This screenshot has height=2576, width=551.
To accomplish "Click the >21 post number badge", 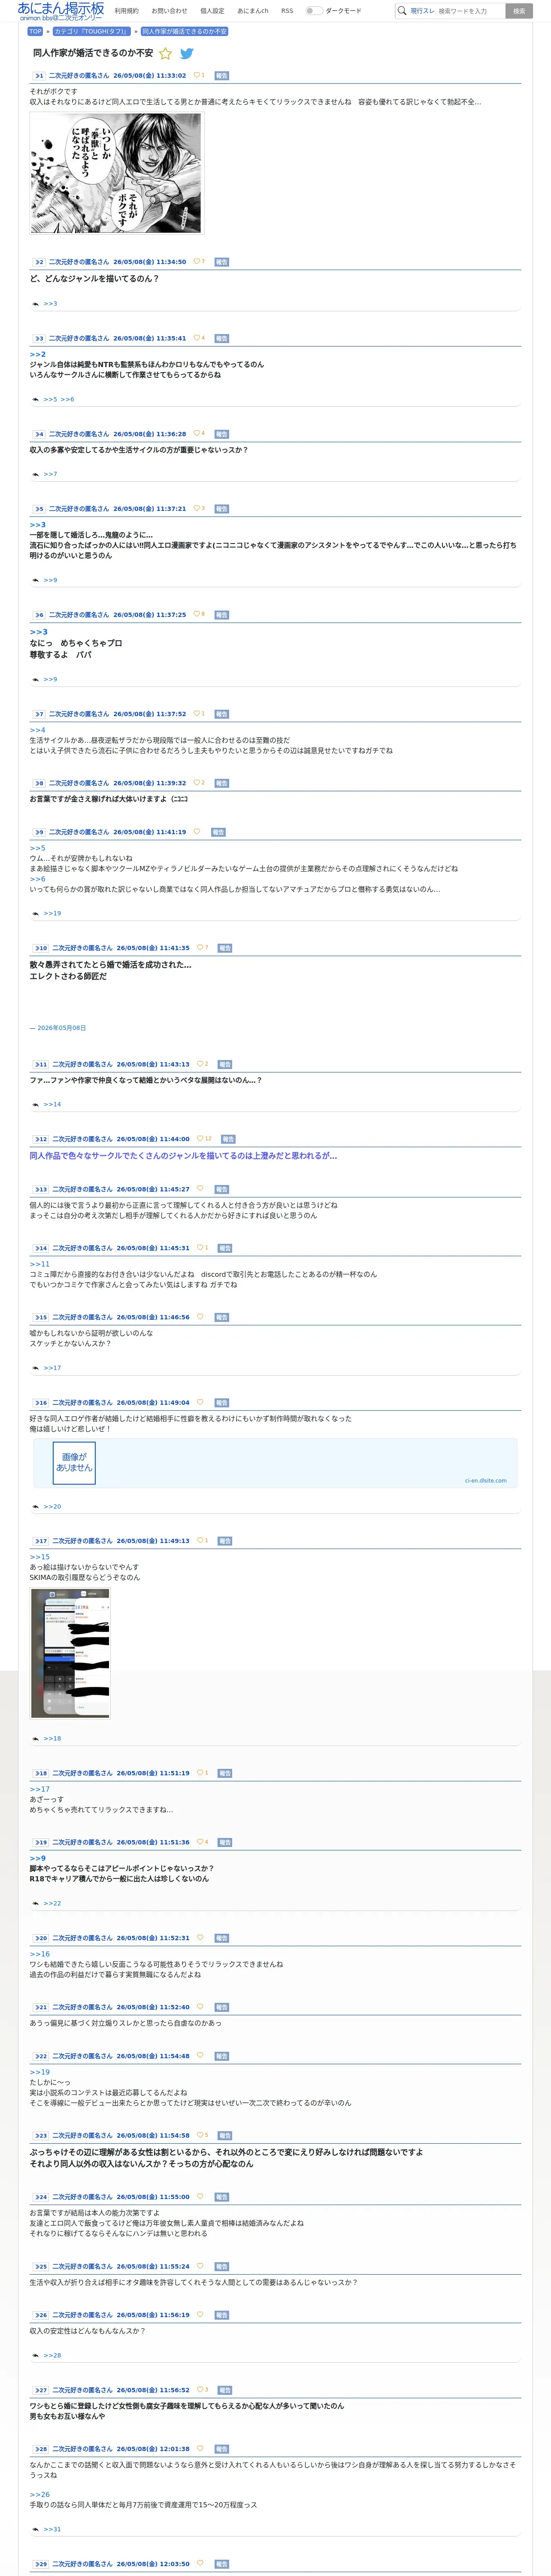I will pos(40,2007).
